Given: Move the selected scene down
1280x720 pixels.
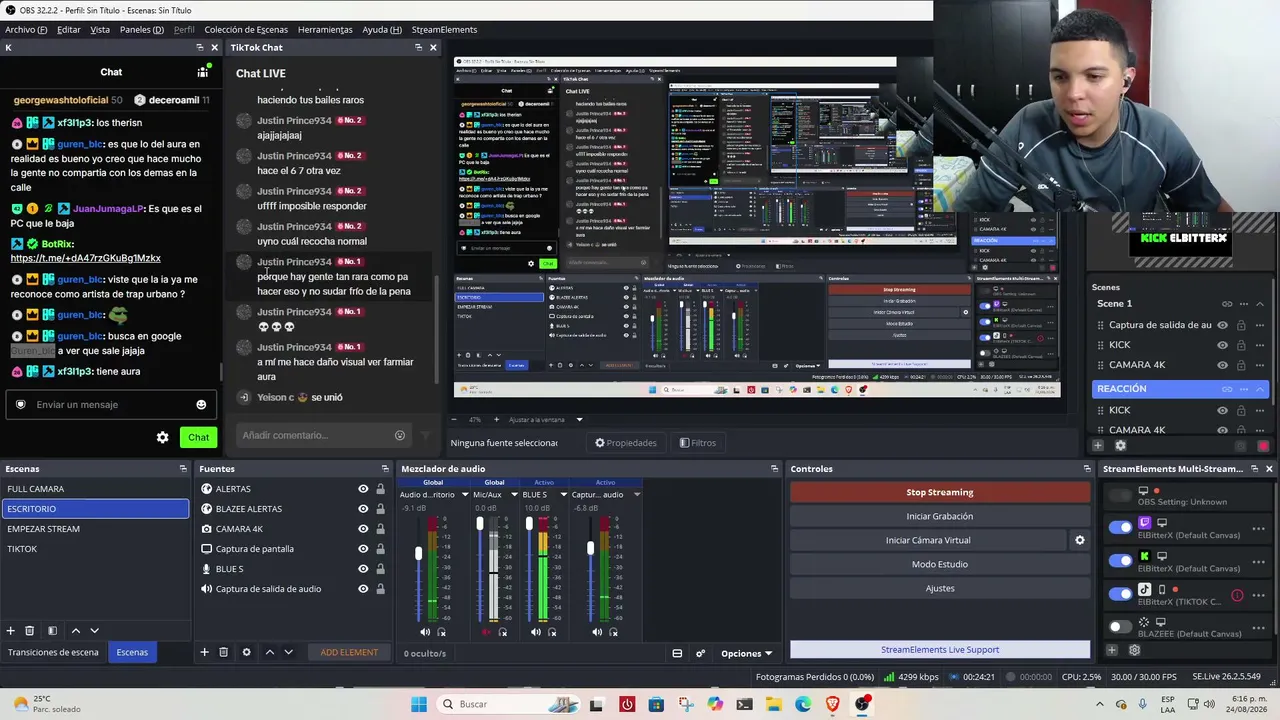Looking at the screenshot, I should click(x=95, y=631).
